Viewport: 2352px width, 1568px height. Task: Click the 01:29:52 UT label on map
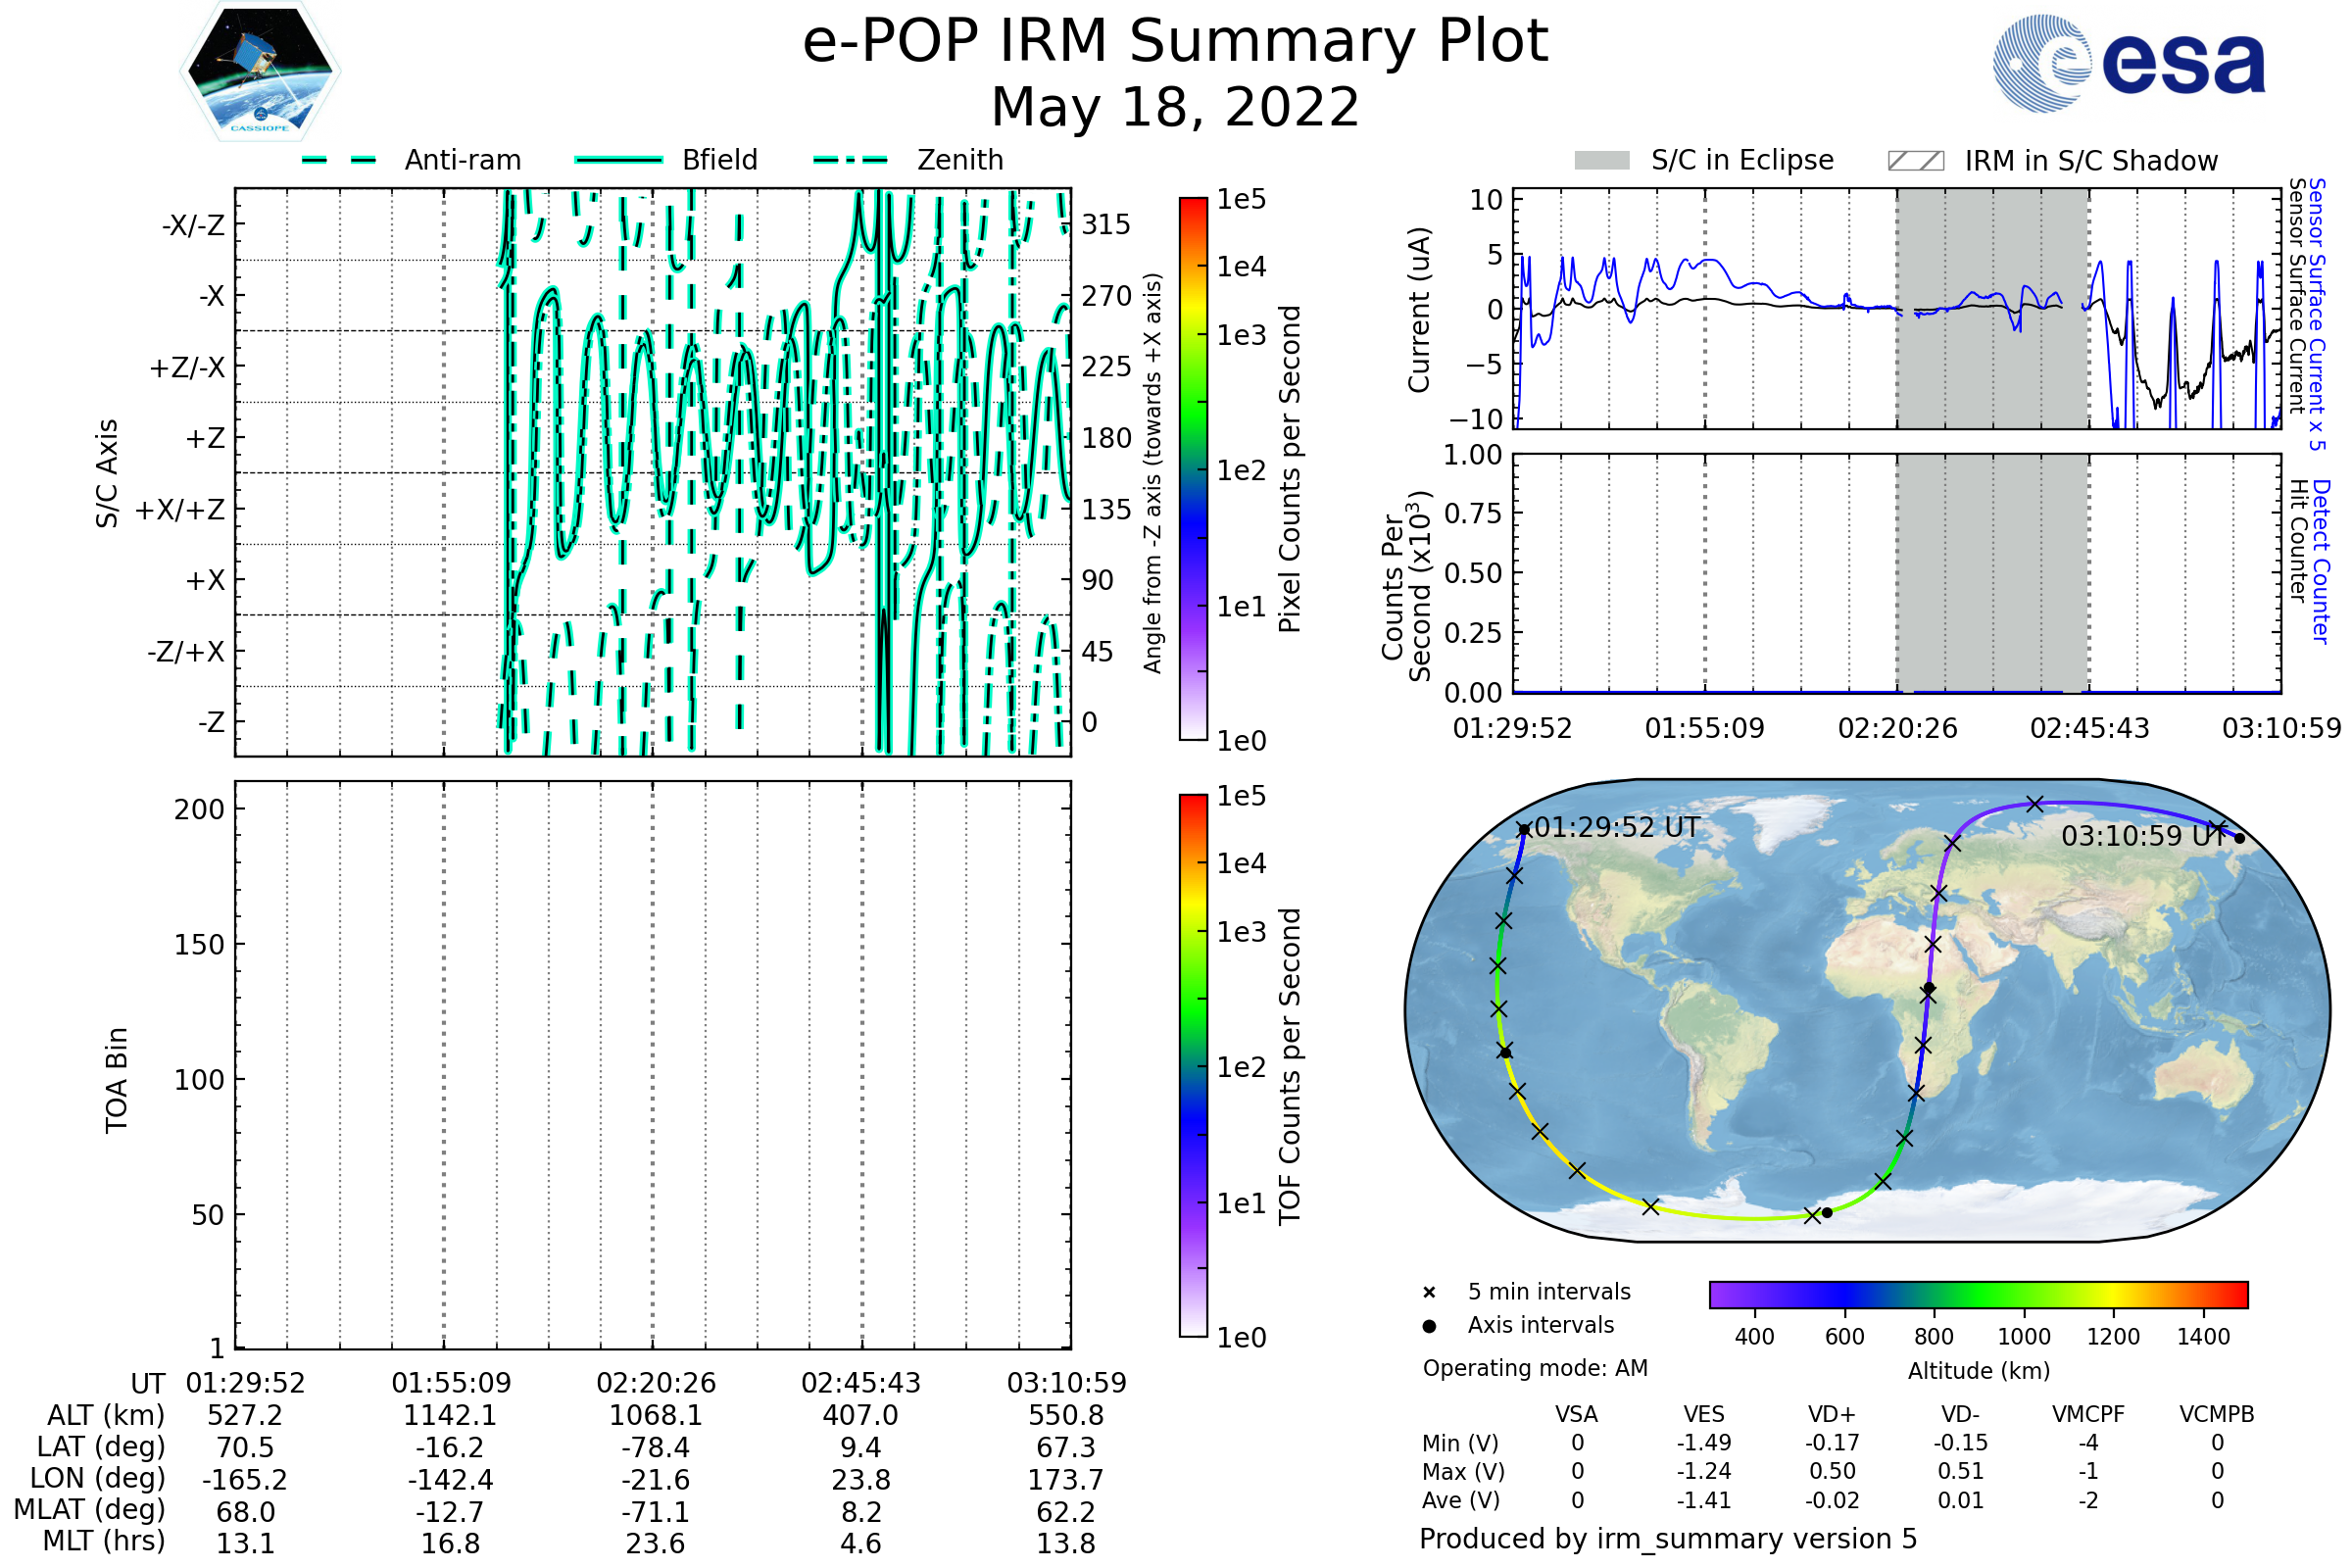[1616, 828]
